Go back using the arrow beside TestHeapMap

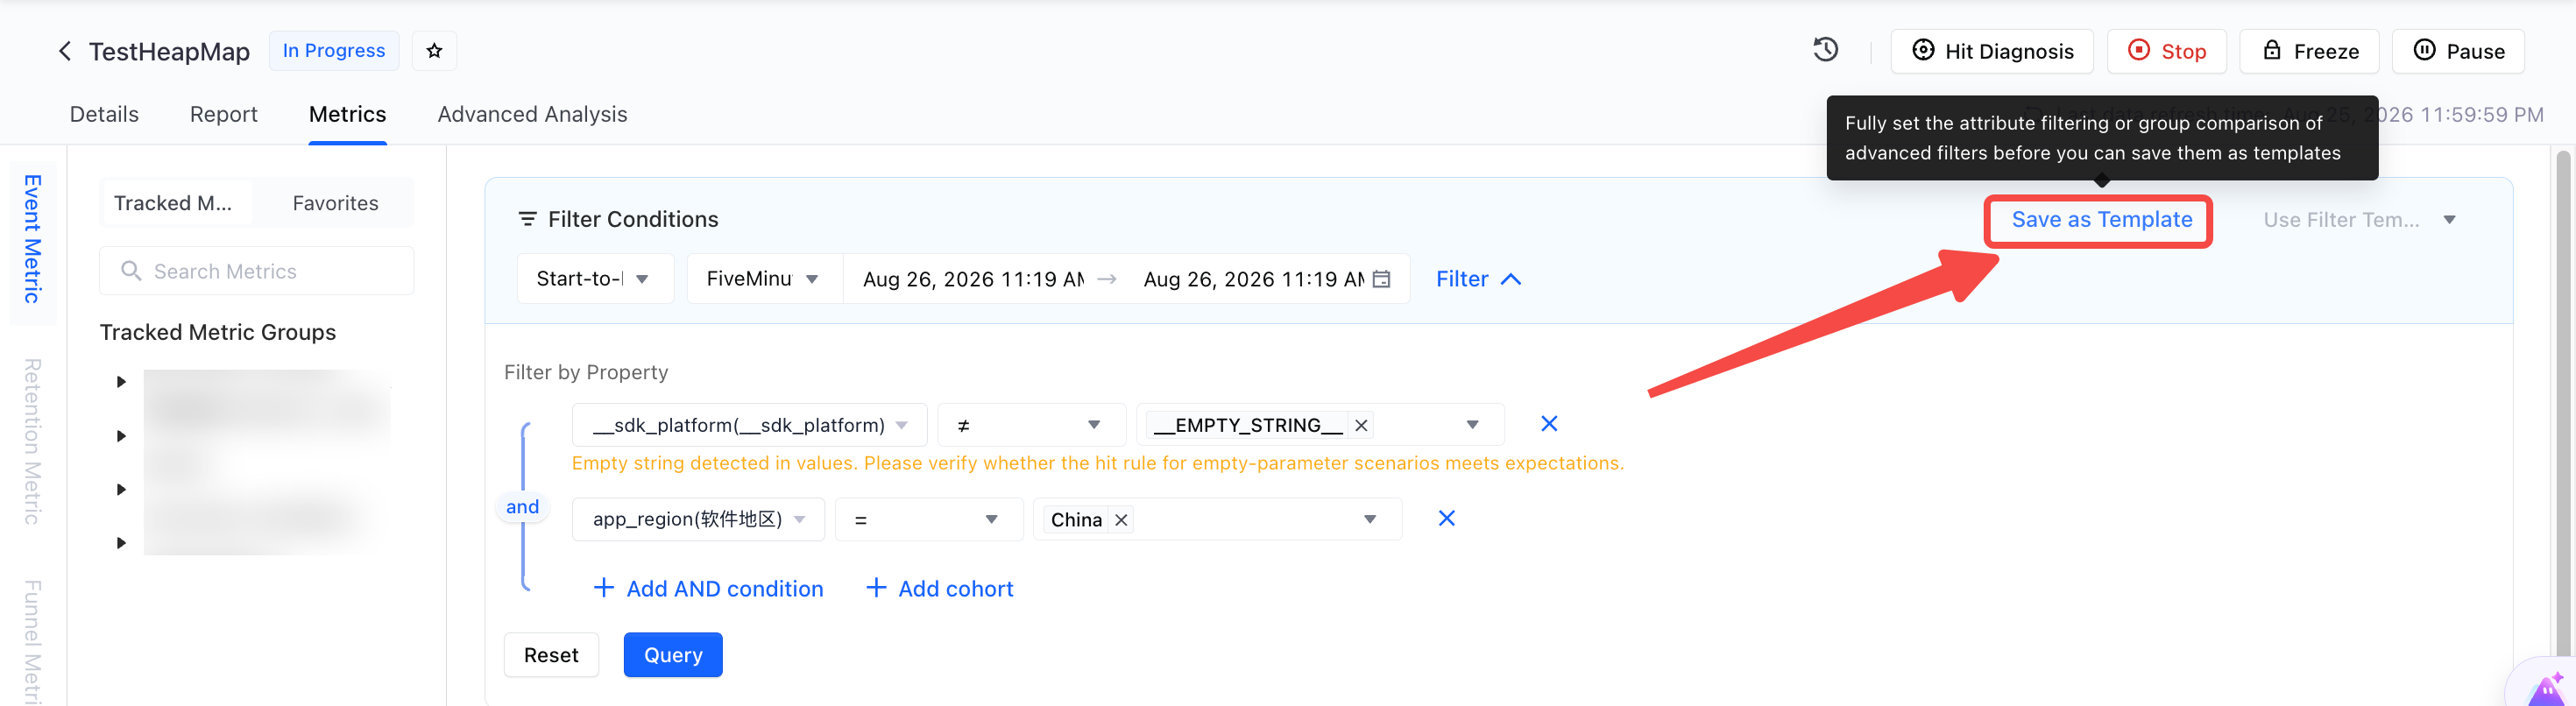(x=65, y=51)
